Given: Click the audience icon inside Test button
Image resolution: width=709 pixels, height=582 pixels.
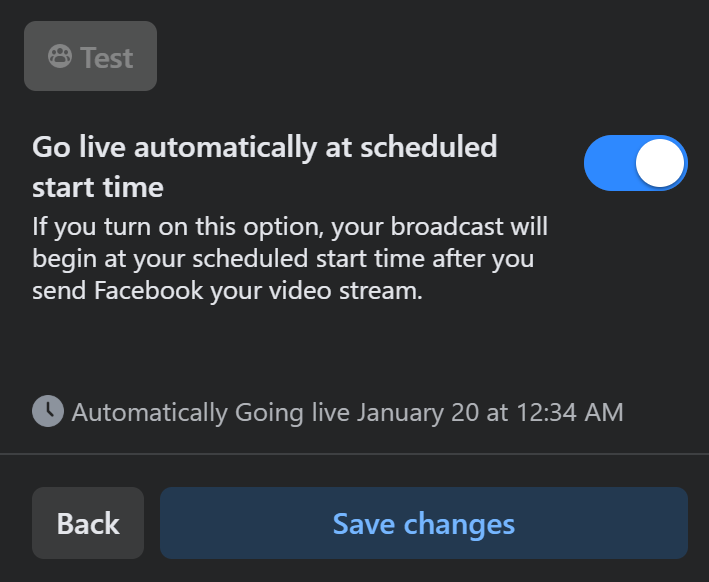Looking at the screenshot, I should [60, 57].
